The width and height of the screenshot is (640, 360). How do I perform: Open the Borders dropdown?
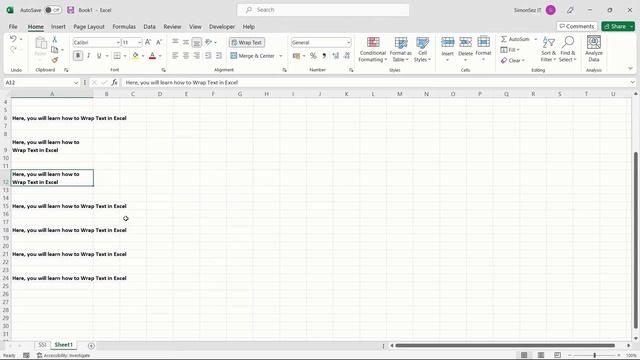[124, 56]
